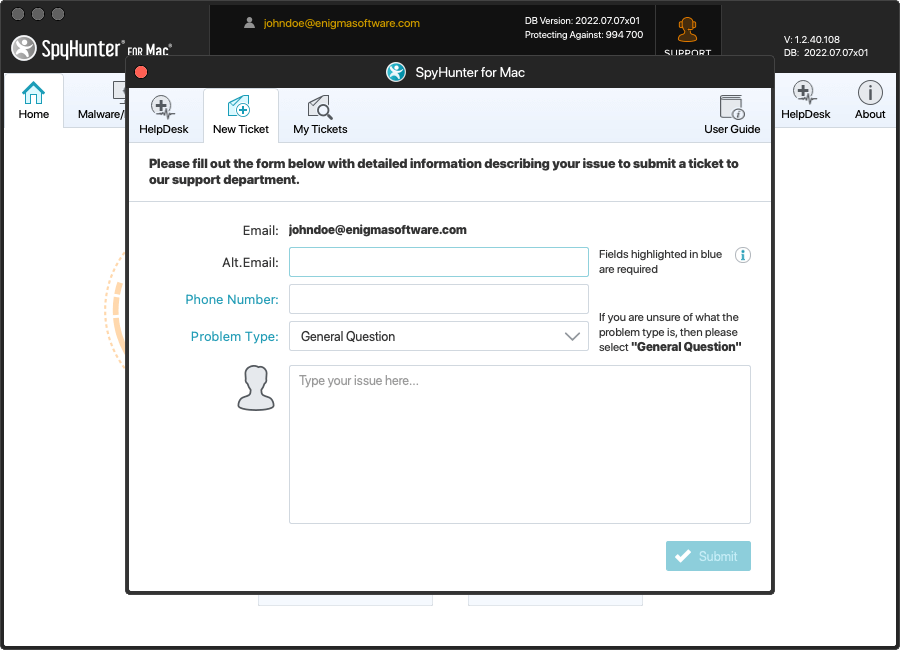Image resolution: width=900 pixels, height=650 pixels.
Task: Click the required fields info icon
Action: [x=743, y=255]
